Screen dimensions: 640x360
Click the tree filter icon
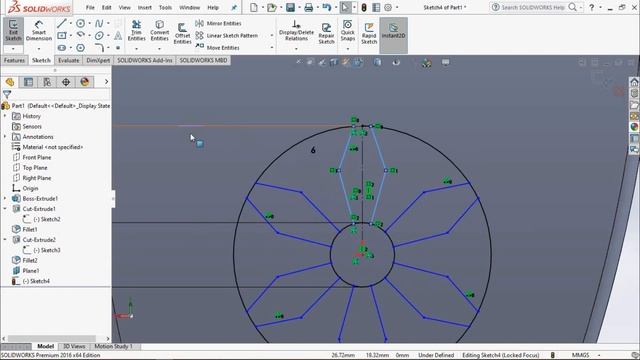[x=7, y=95]
